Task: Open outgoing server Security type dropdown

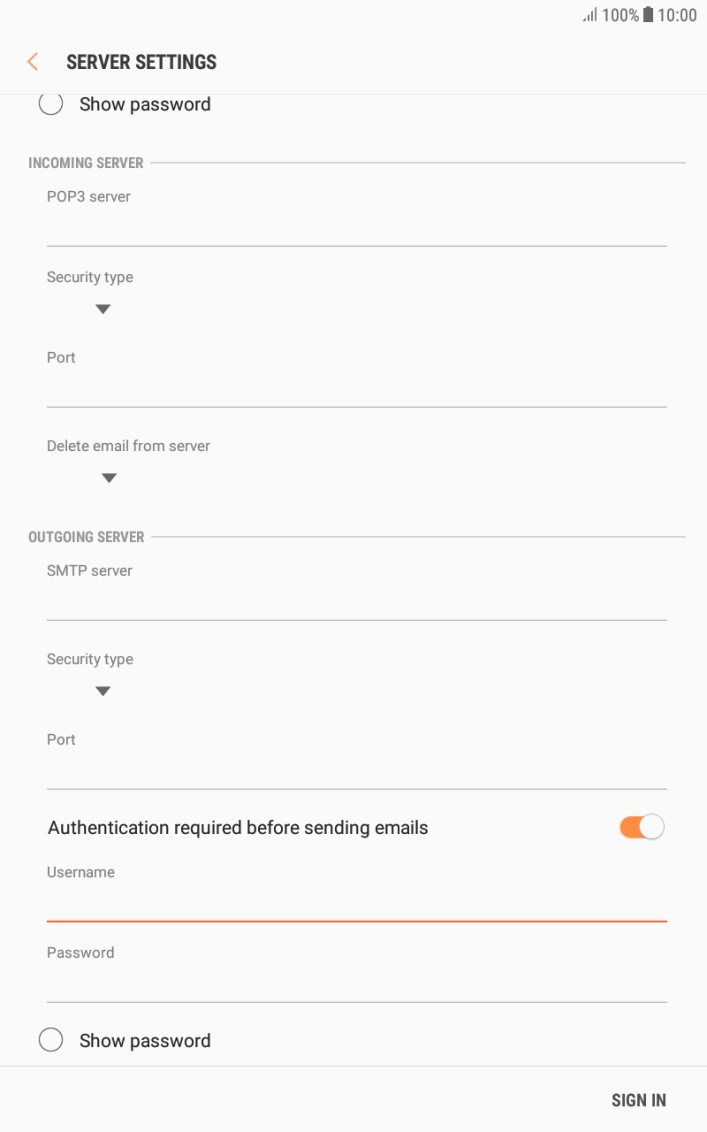Action: tap(102, 691)
